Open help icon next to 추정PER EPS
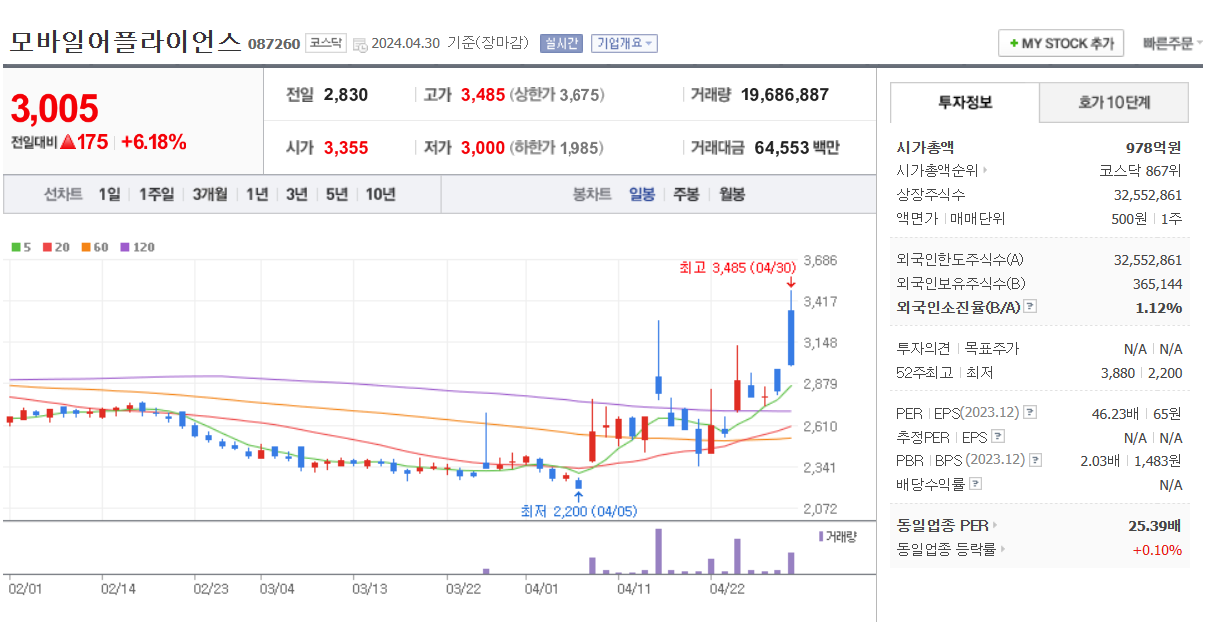The height and width of the screenshot is (622, 1208). [998, 437]
